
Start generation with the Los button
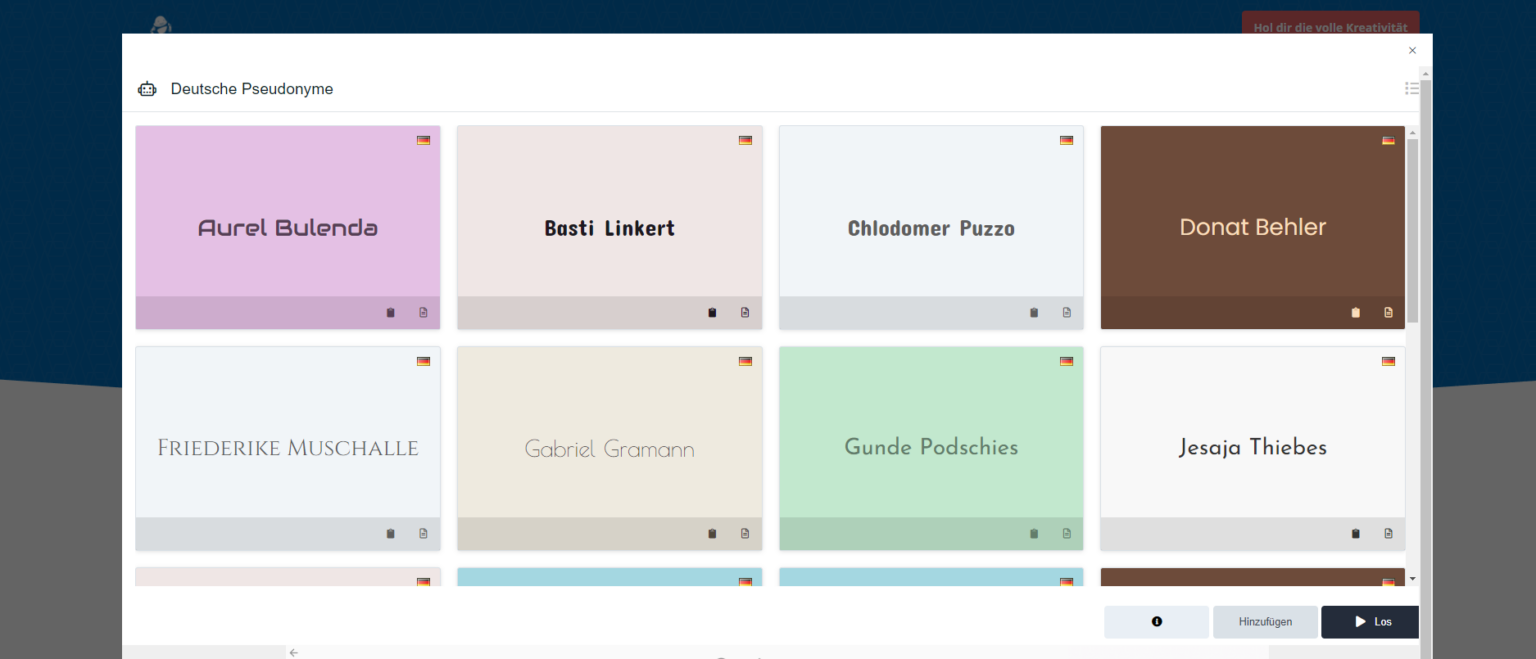[1369, 622]
